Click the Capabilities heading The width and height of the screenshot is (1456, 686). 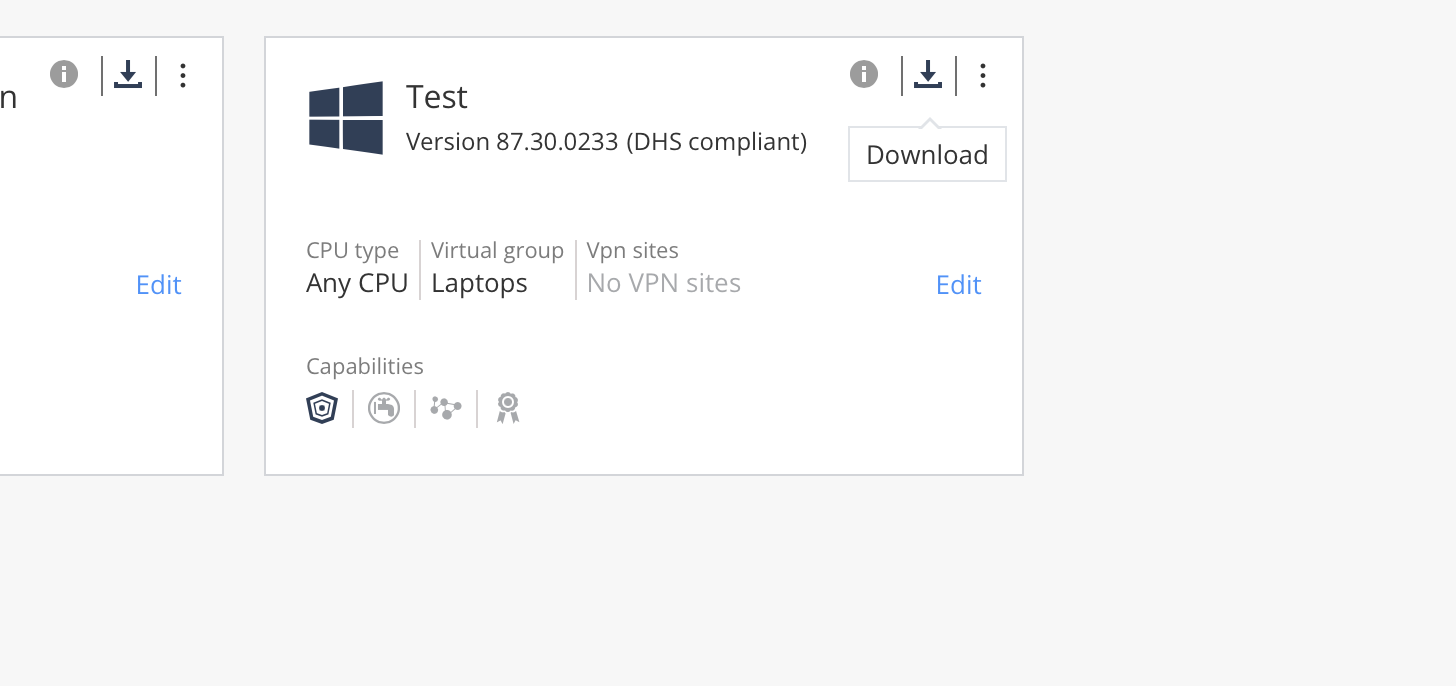[365, 366]
